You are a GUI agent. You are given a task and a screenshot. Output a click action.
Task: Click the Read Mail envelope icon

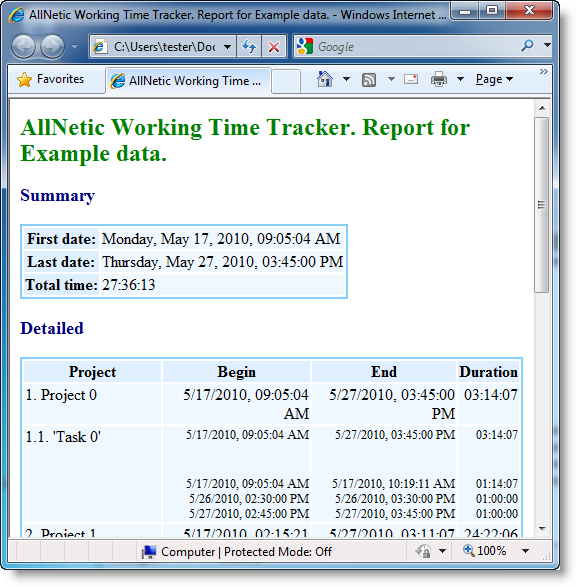pyautogui.click(x=411, y=79)
